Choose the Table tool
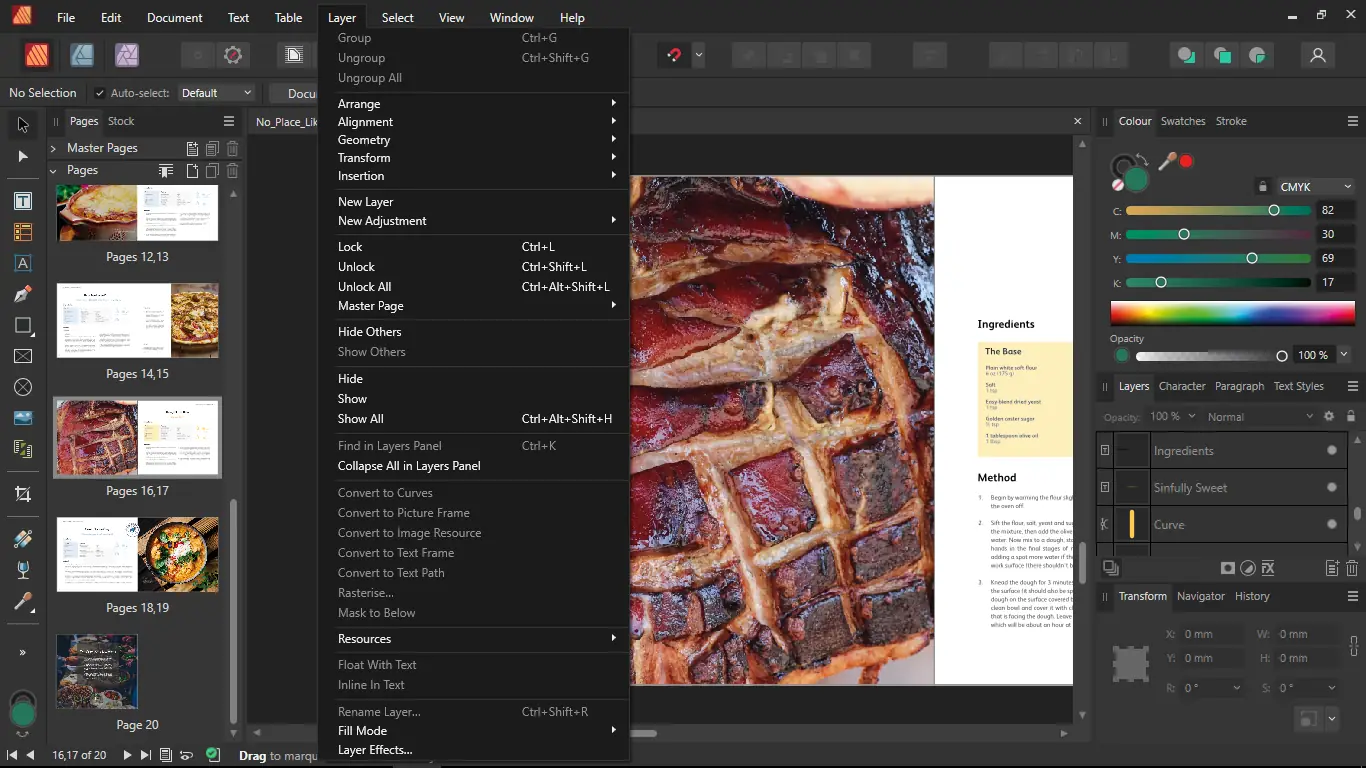Image resolution: width=1366 pixels, height=768 pixels. click(x=22, y=232)
